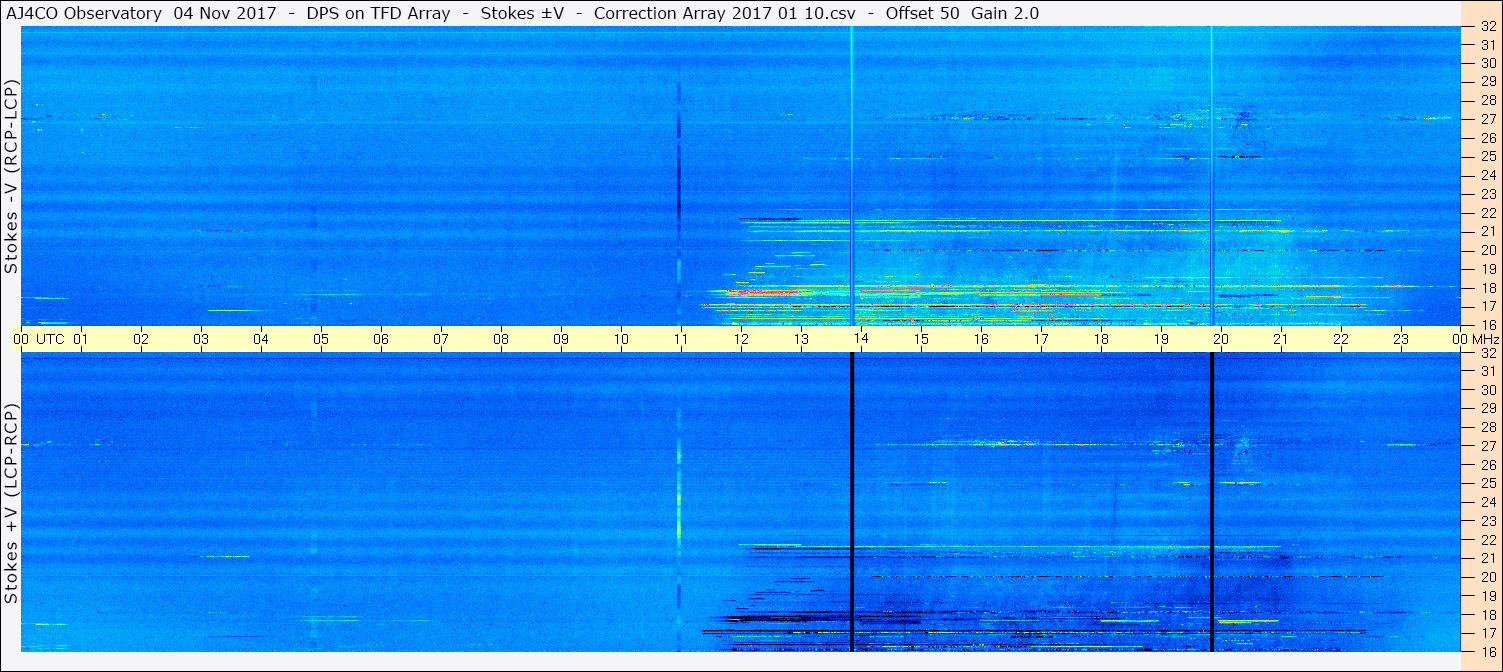Click the 32 MHz tick of Stokes +V panel
The width and height of the screenshot is (1503, 672).
(x=1488, y=353)
